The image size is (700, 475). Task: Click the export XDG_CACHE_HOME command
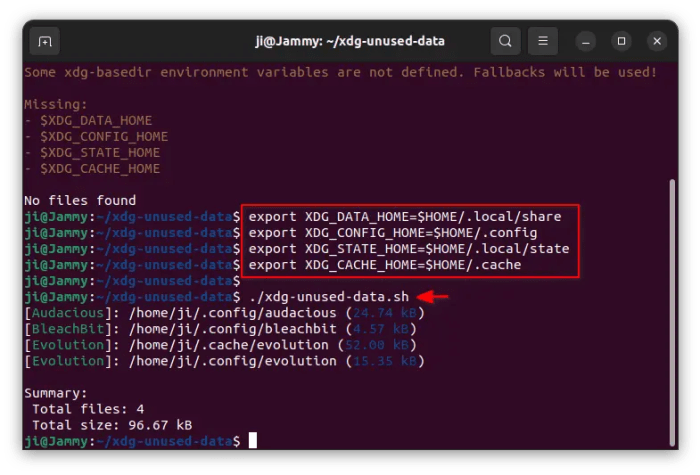coord(385,265)
